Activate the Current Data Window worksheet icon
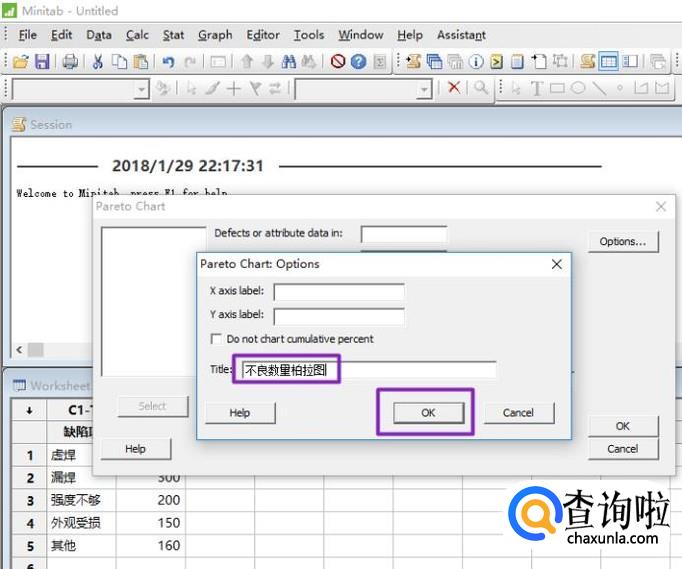Screen dimensions: 682x569 pyautogui.click(x=608, y=62)
